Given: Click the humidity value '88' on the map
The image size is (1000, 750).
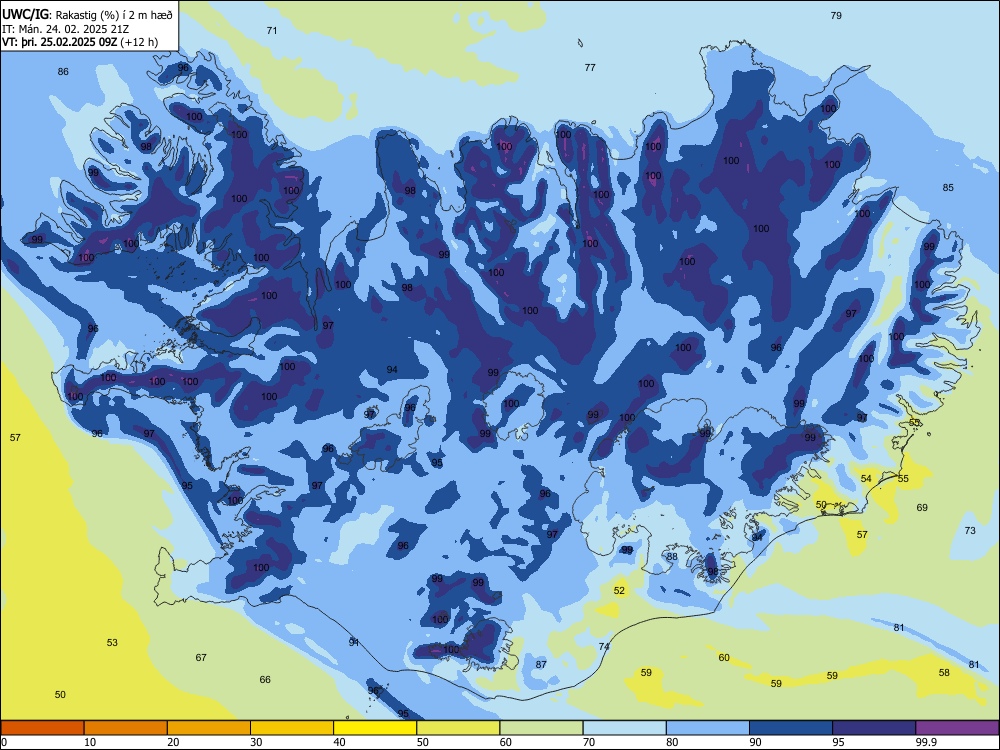Looking at the screenshot, I should coord(672,556).
